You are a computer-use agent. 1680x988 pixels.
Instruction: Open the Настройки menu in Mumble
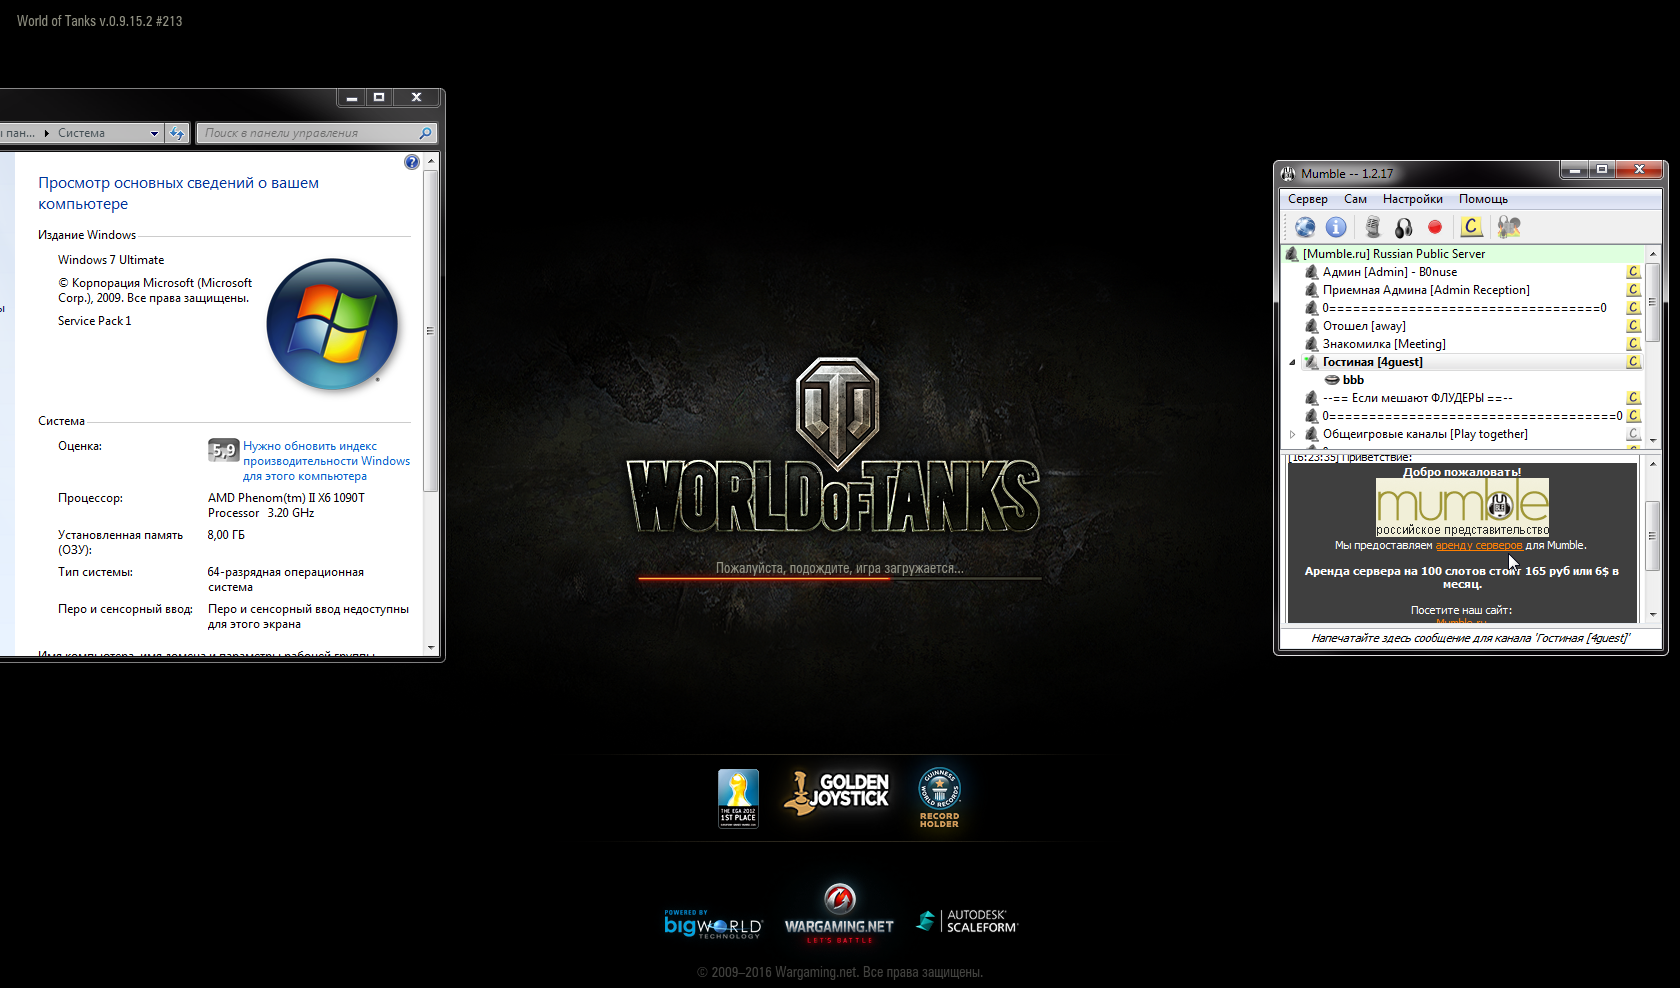pyautogui.click(x=1412, y=199)
